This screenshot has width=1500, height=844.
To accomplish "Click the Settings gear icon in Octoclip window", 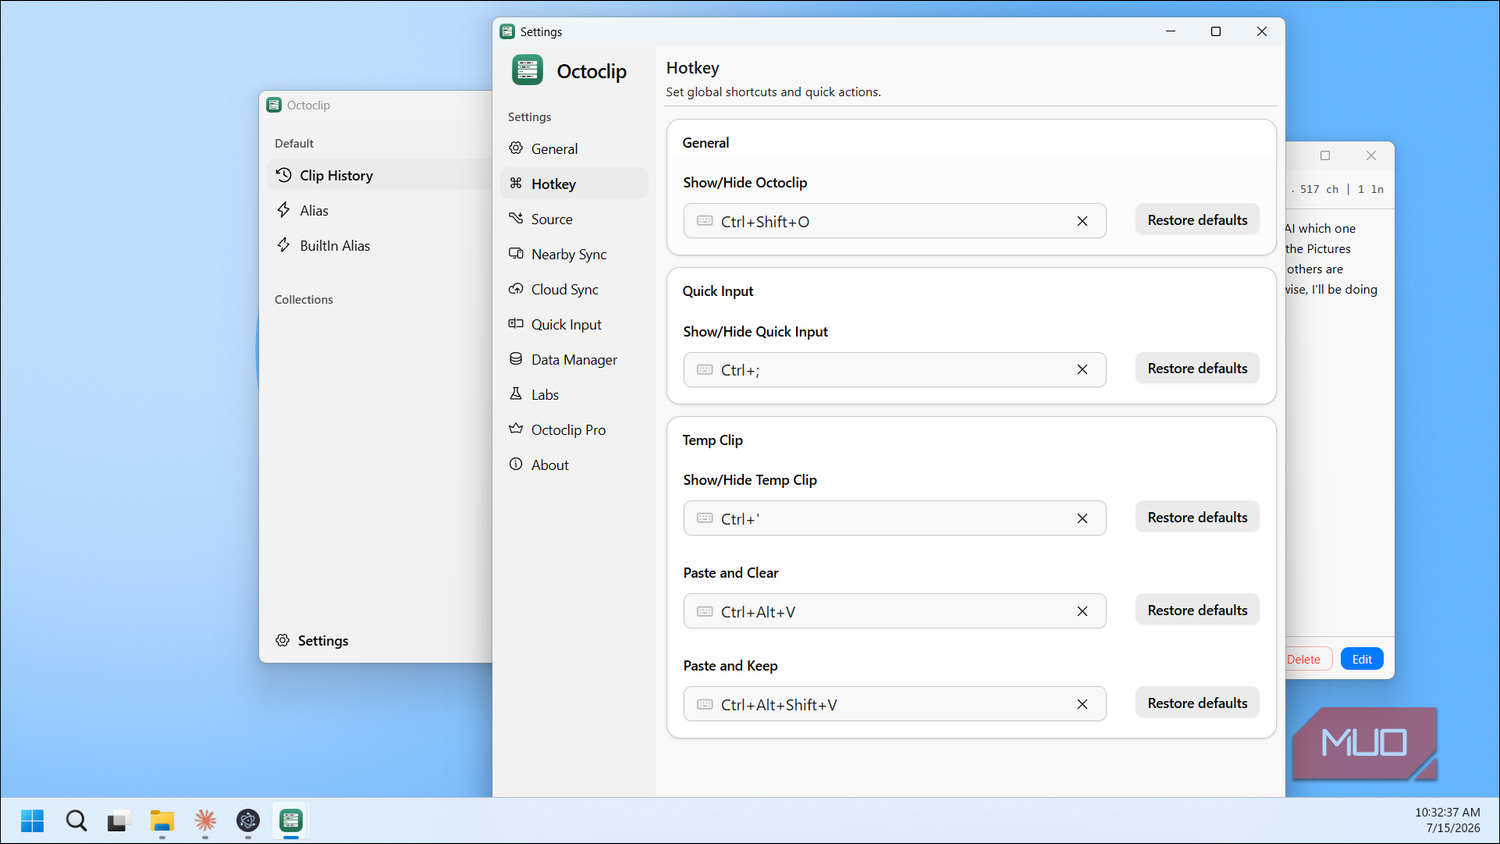I will (x=282, y=640).
